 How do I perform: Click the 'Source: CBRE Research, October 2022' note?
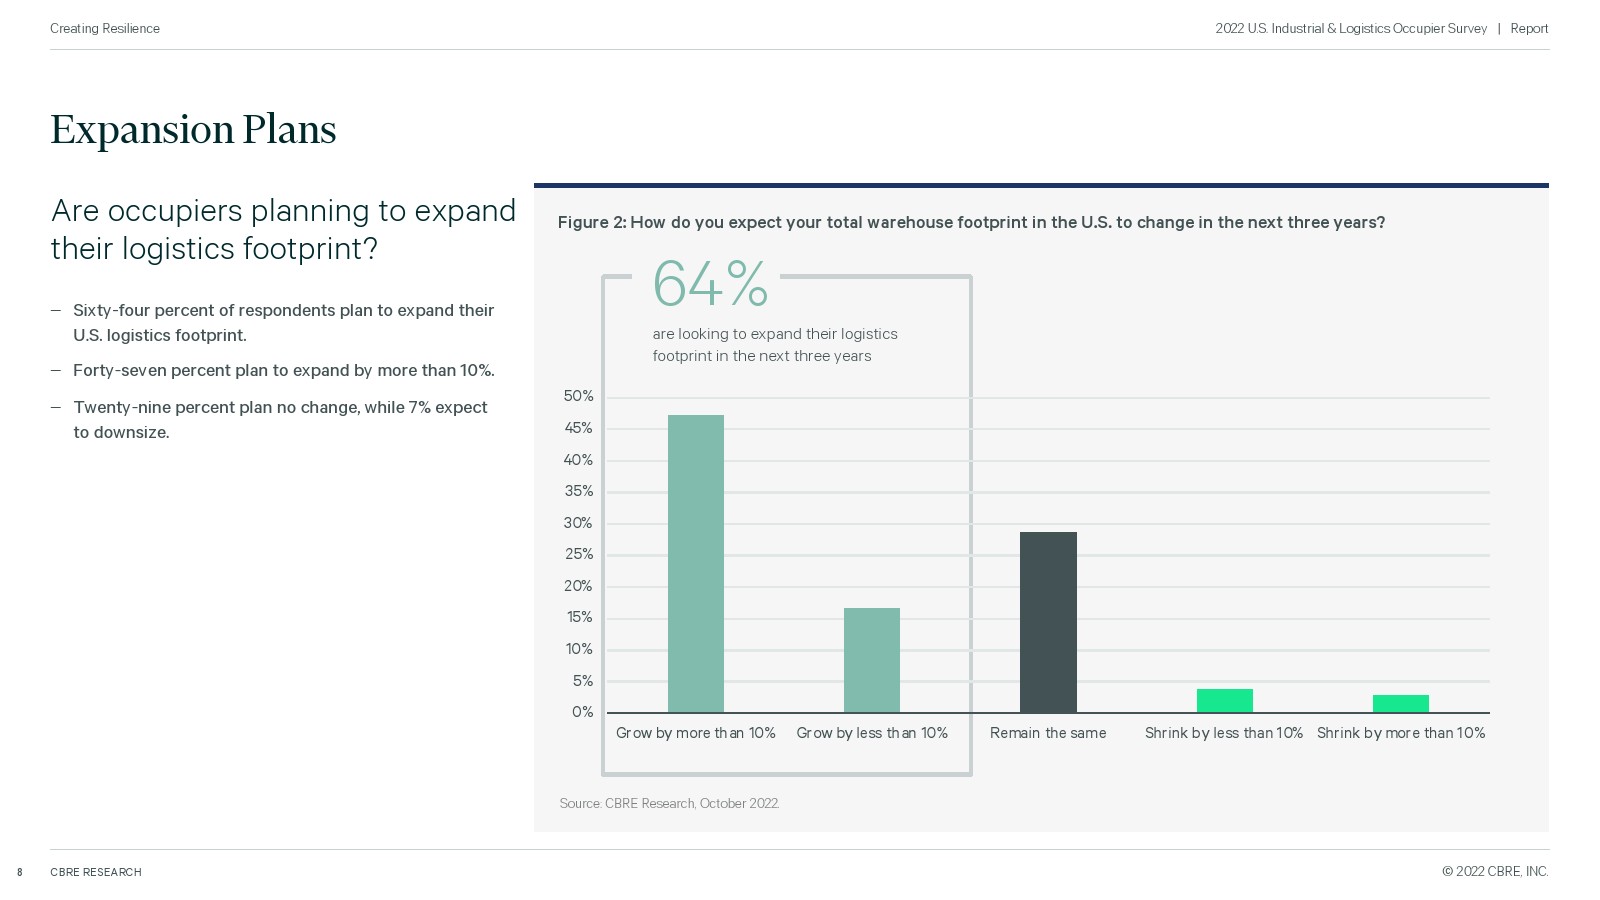coord(669,803)
